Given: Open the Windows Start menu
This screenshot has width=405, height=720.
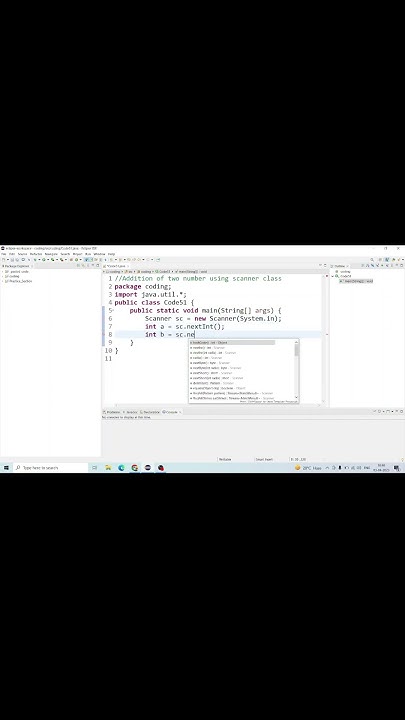Looking at the screenshot, I should coord(6,467).
